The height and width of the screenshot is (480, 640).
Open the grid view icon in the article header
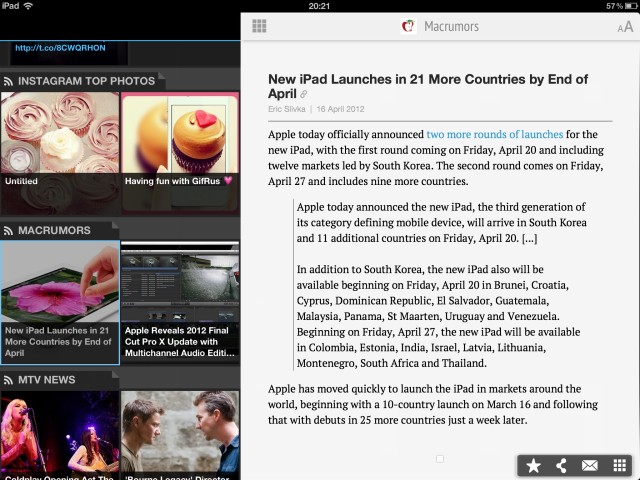point(259,26)
